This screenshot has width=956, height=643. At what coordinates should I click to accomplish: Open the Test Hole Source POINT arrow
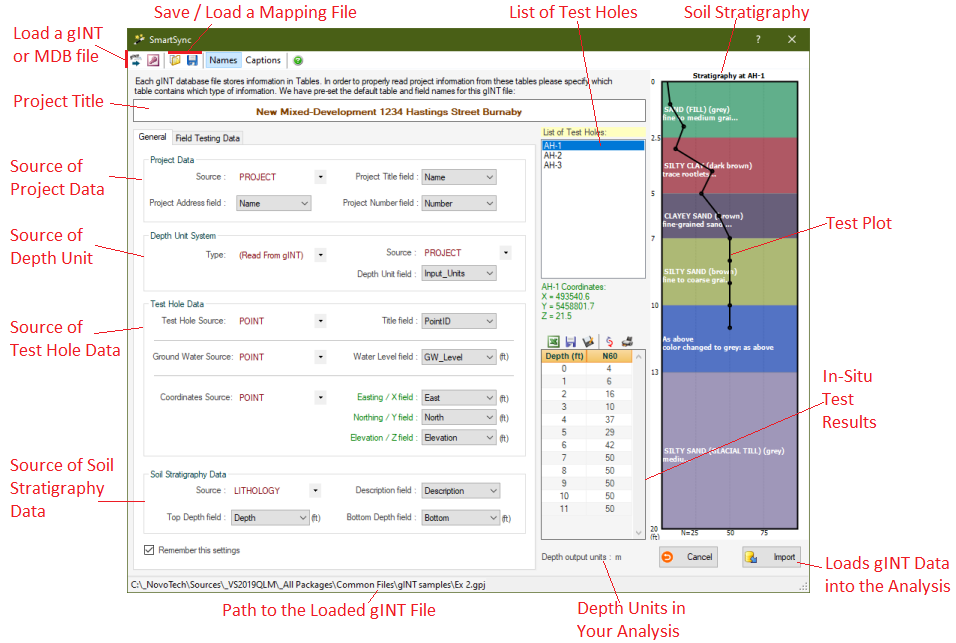[321, 321]
